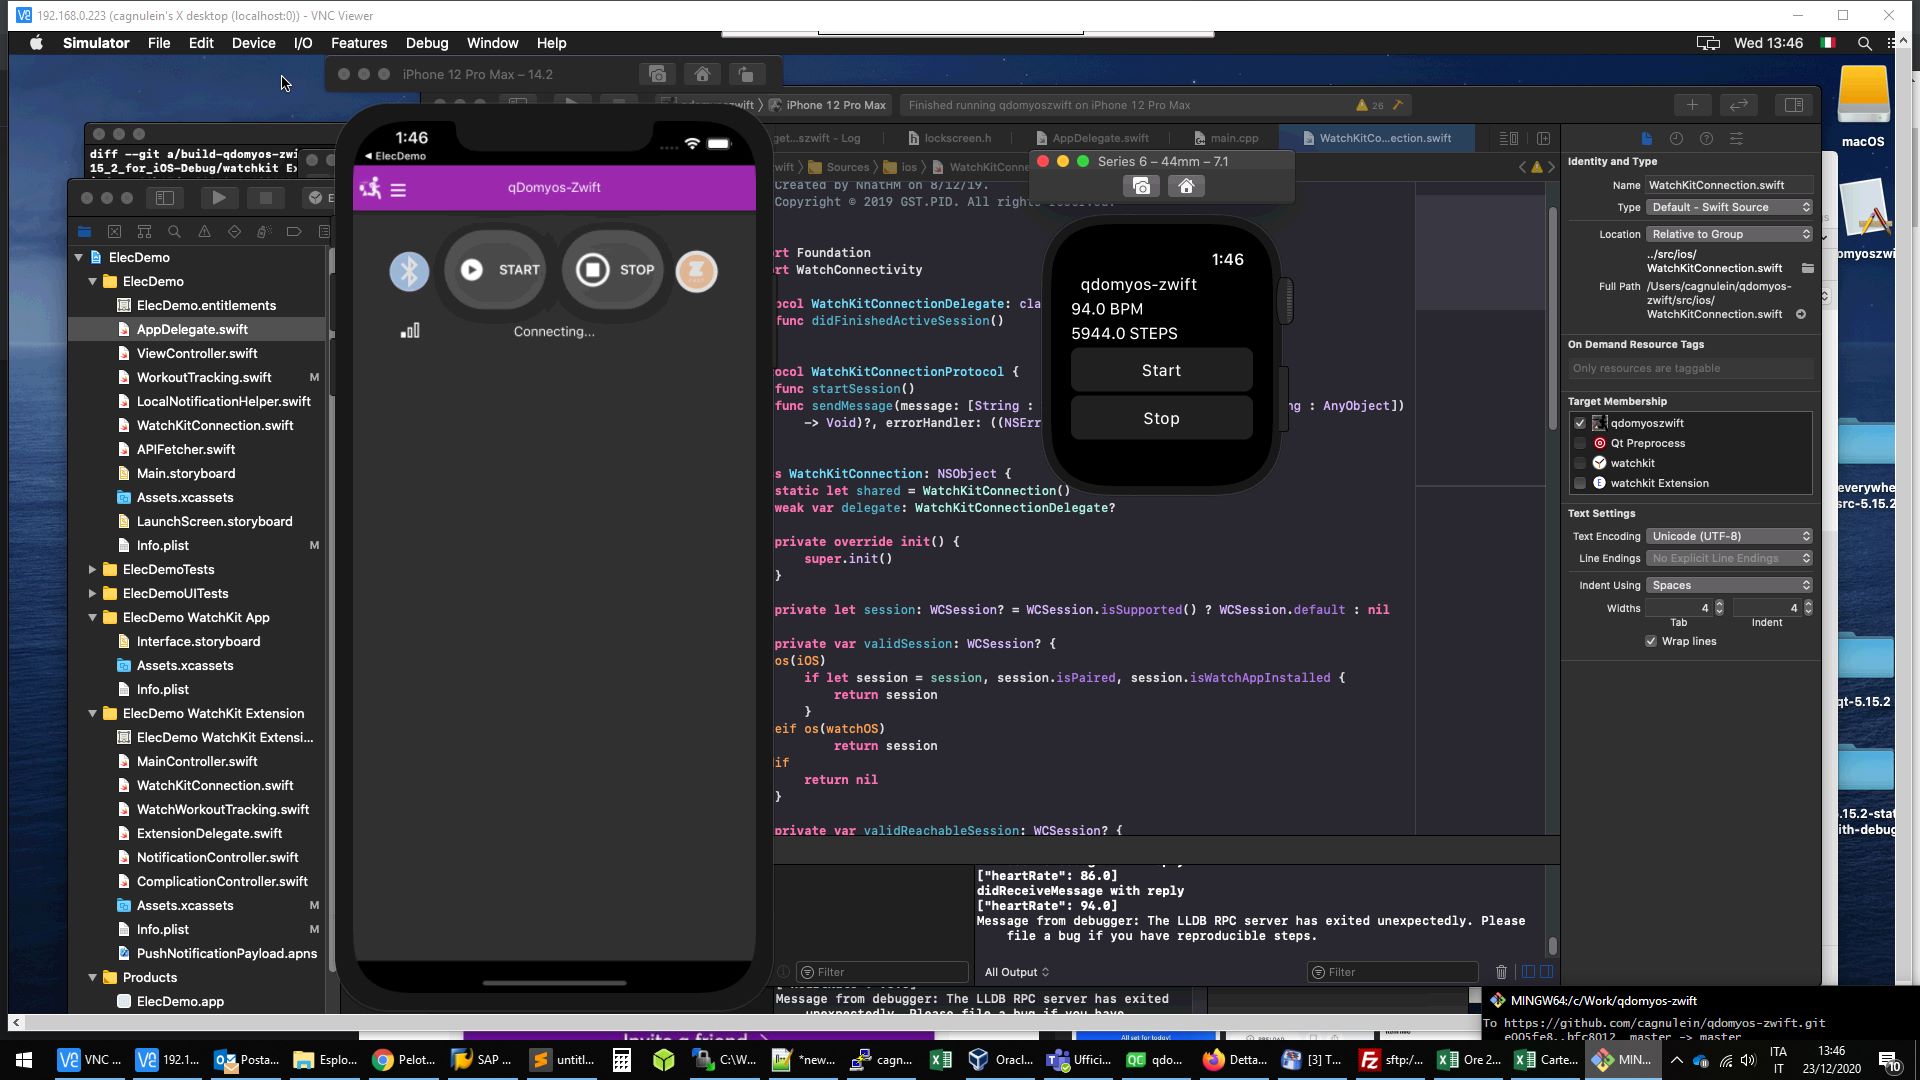This screenshot has width=1920, height=1080.
Task: Open the Type dropdown Default - Swift Source
Action: coord(1729,207)
